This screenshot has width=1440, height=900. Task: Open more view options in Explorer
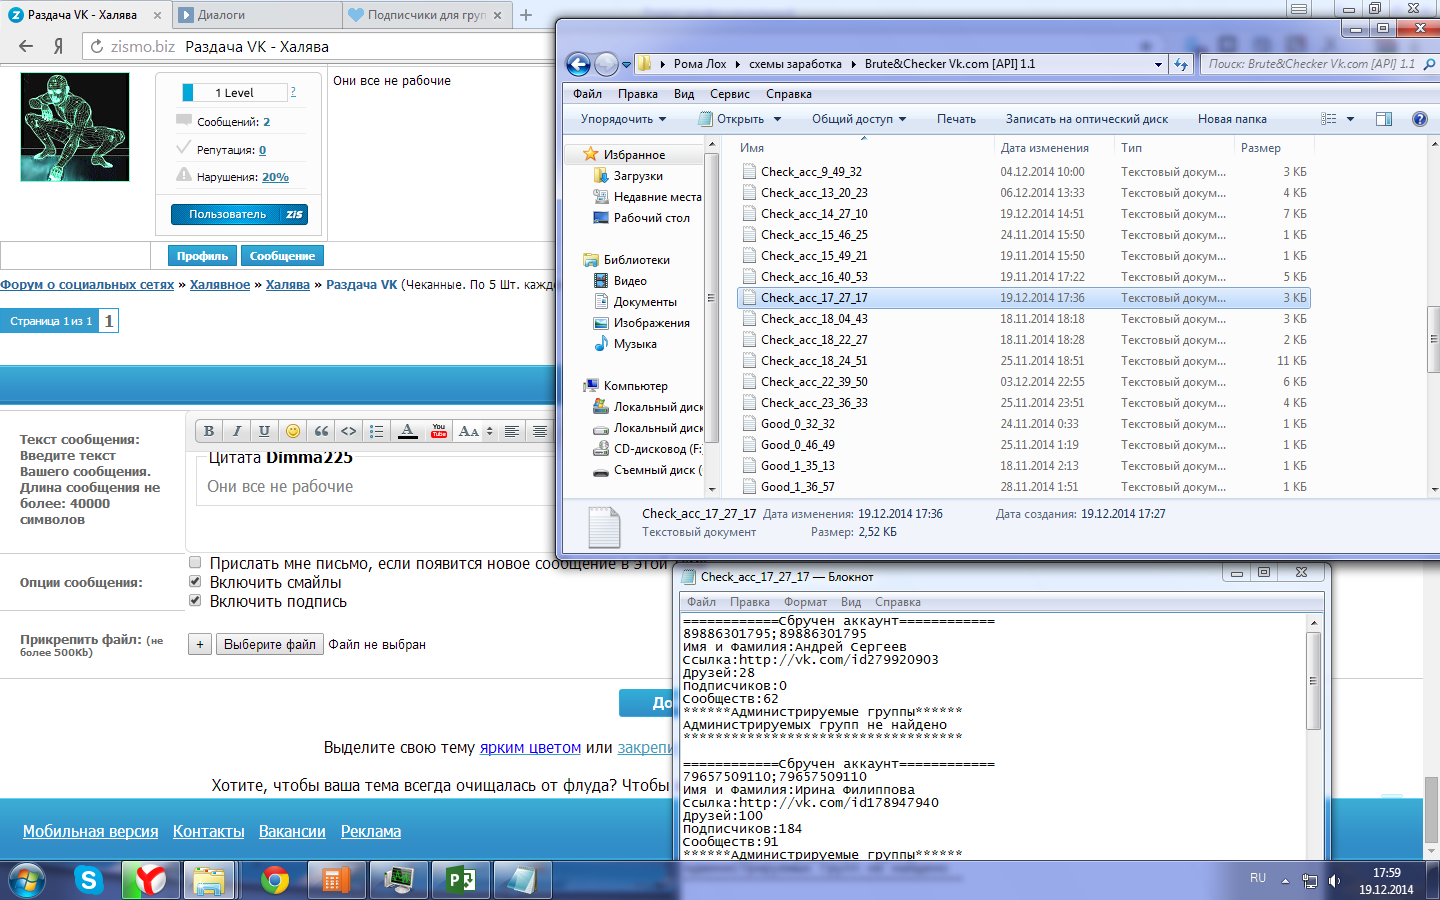click(1350, 119)
